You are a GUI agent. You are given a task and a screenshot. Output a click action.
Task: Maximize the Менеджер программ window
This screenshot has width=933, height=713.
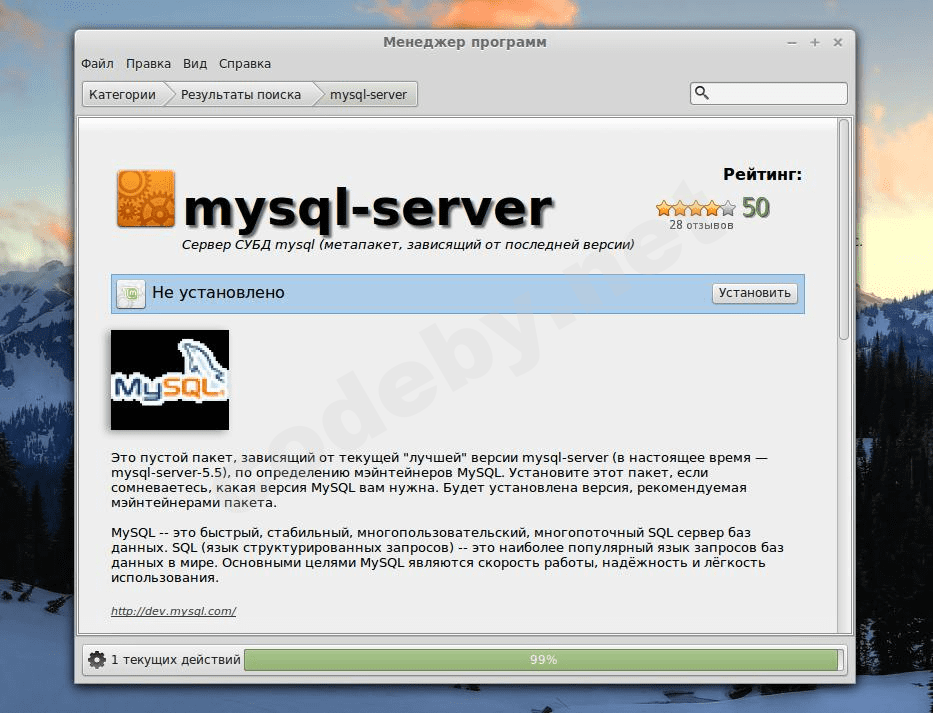[x=815, y=42]
